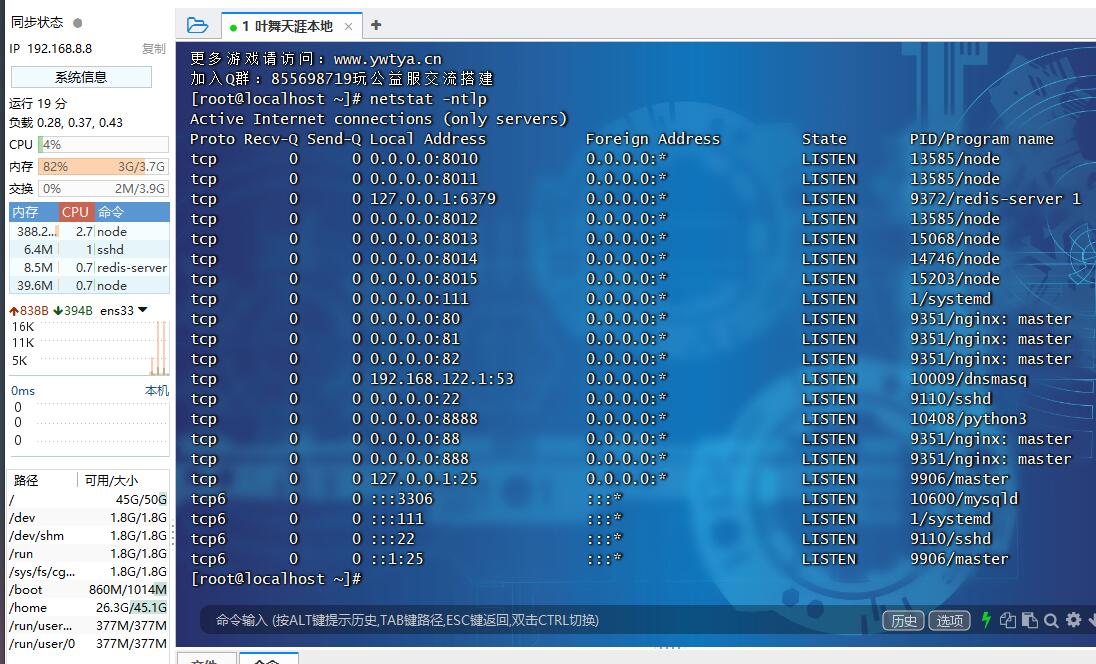
Task: Click the 内存 82% usage bar
Action: tap(103, 167)
